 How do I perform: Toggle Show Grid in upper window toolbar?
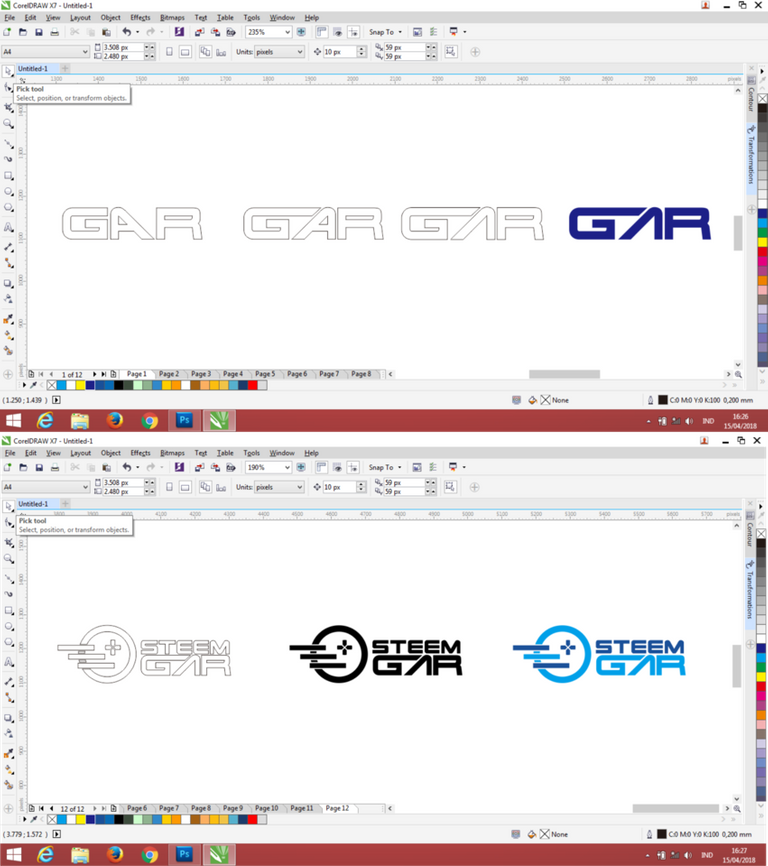point(338,32)
